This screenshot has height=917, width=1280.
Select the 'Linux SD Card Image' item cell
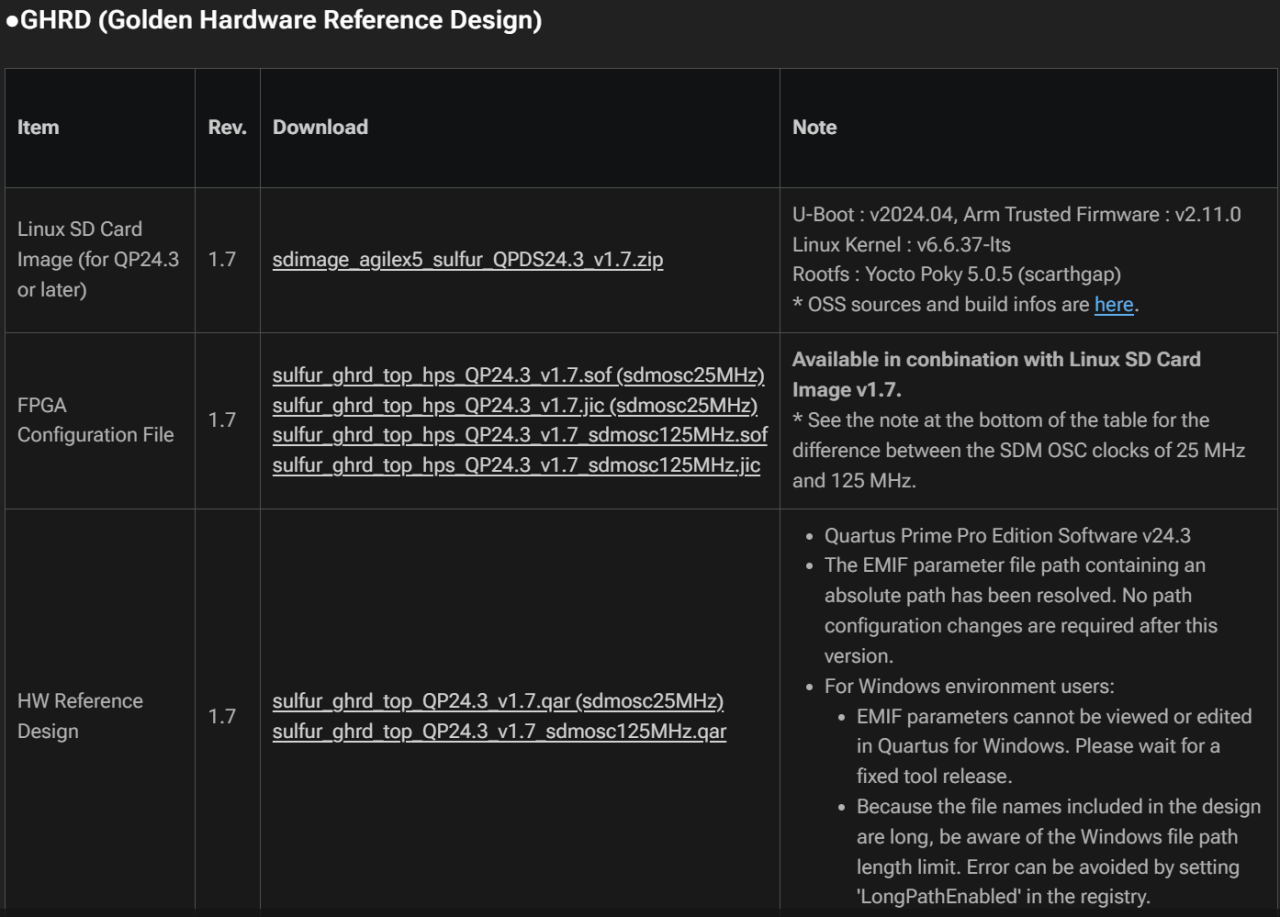[98, 260]
